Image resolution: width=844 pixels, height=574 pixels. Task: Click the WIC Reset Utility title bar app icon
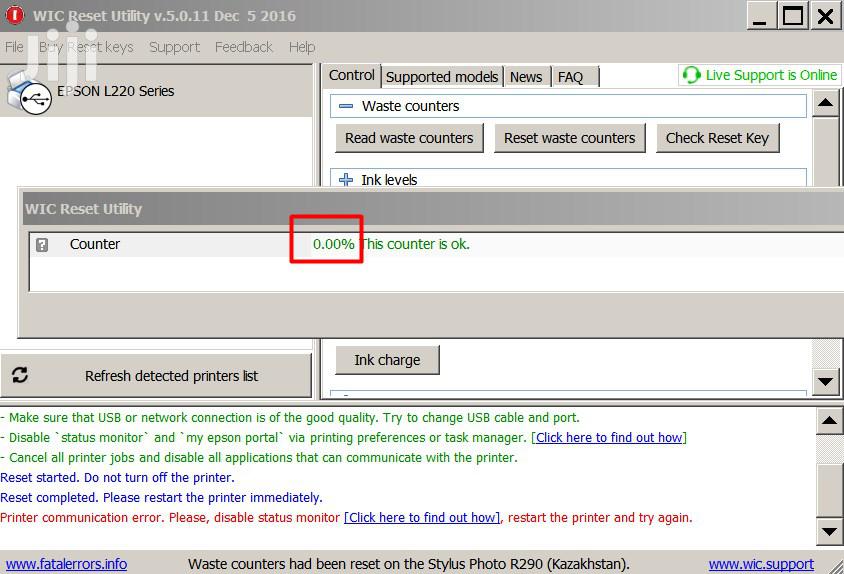pyautogui.click(x=15, y=15)
